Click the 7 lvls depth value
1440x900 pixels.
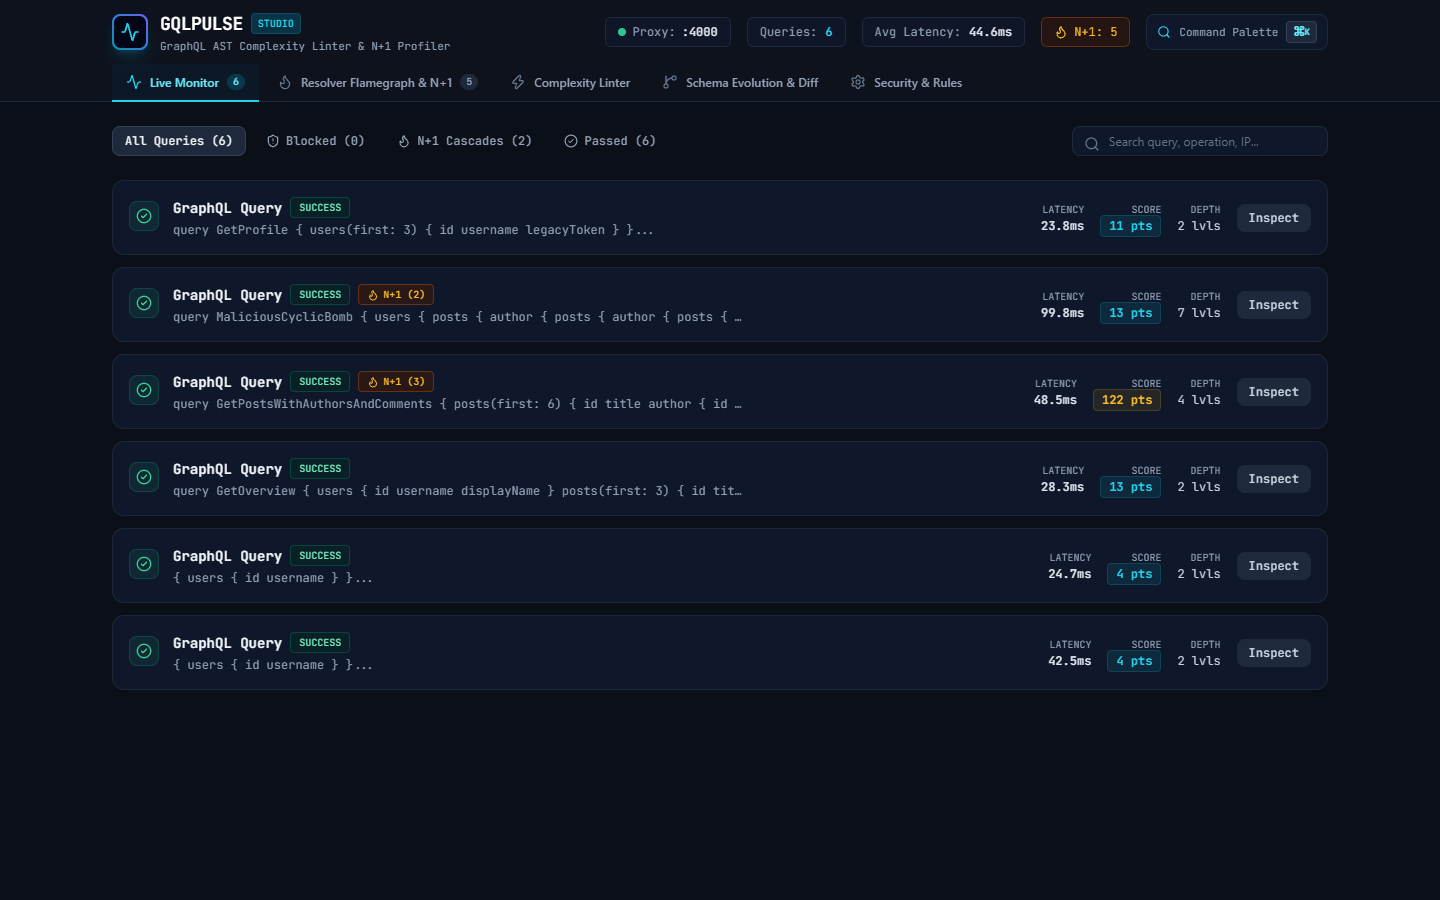(x=1199, y=313)
